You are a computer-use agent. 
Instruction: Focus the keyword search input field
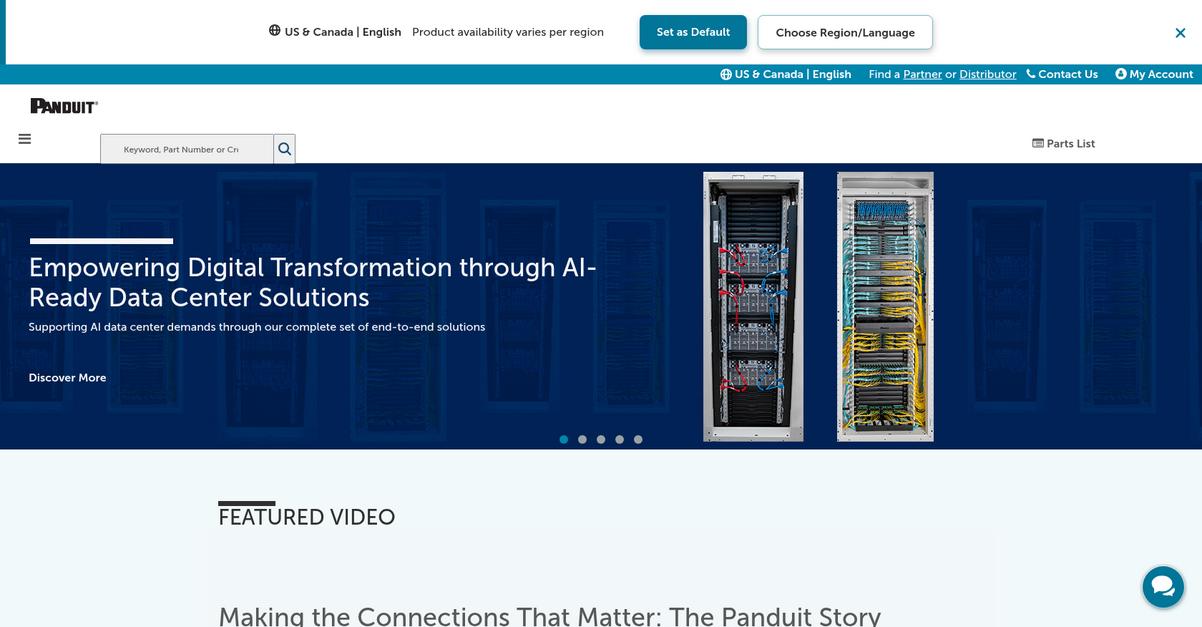point(187,149)
